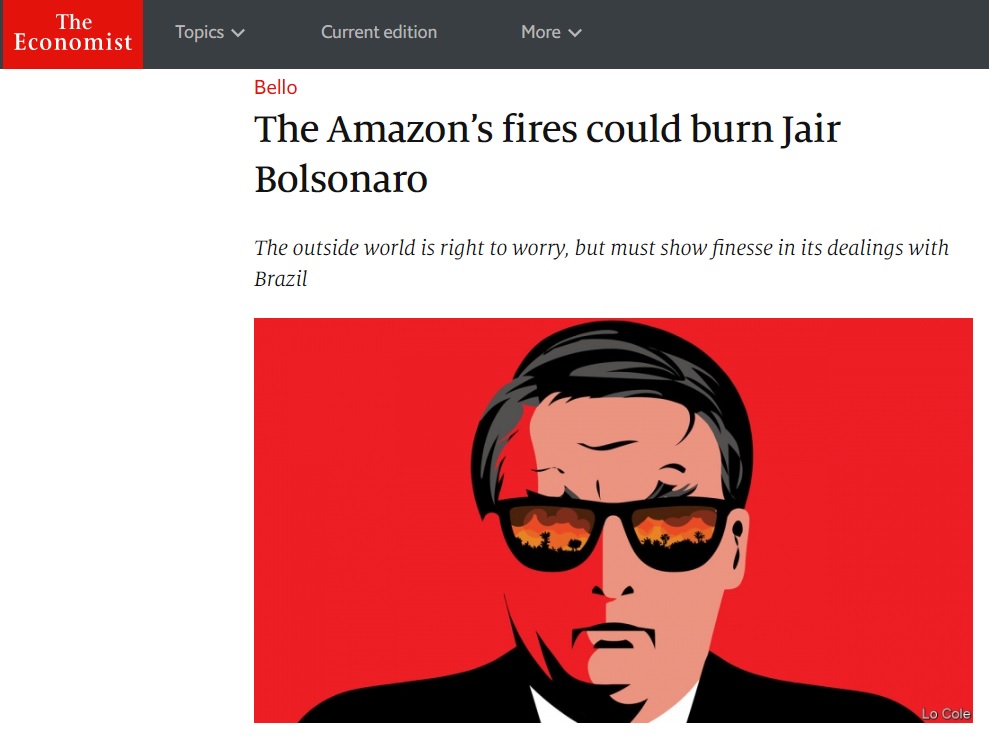Expand the Topics chevron arrow

coord(238,33)
